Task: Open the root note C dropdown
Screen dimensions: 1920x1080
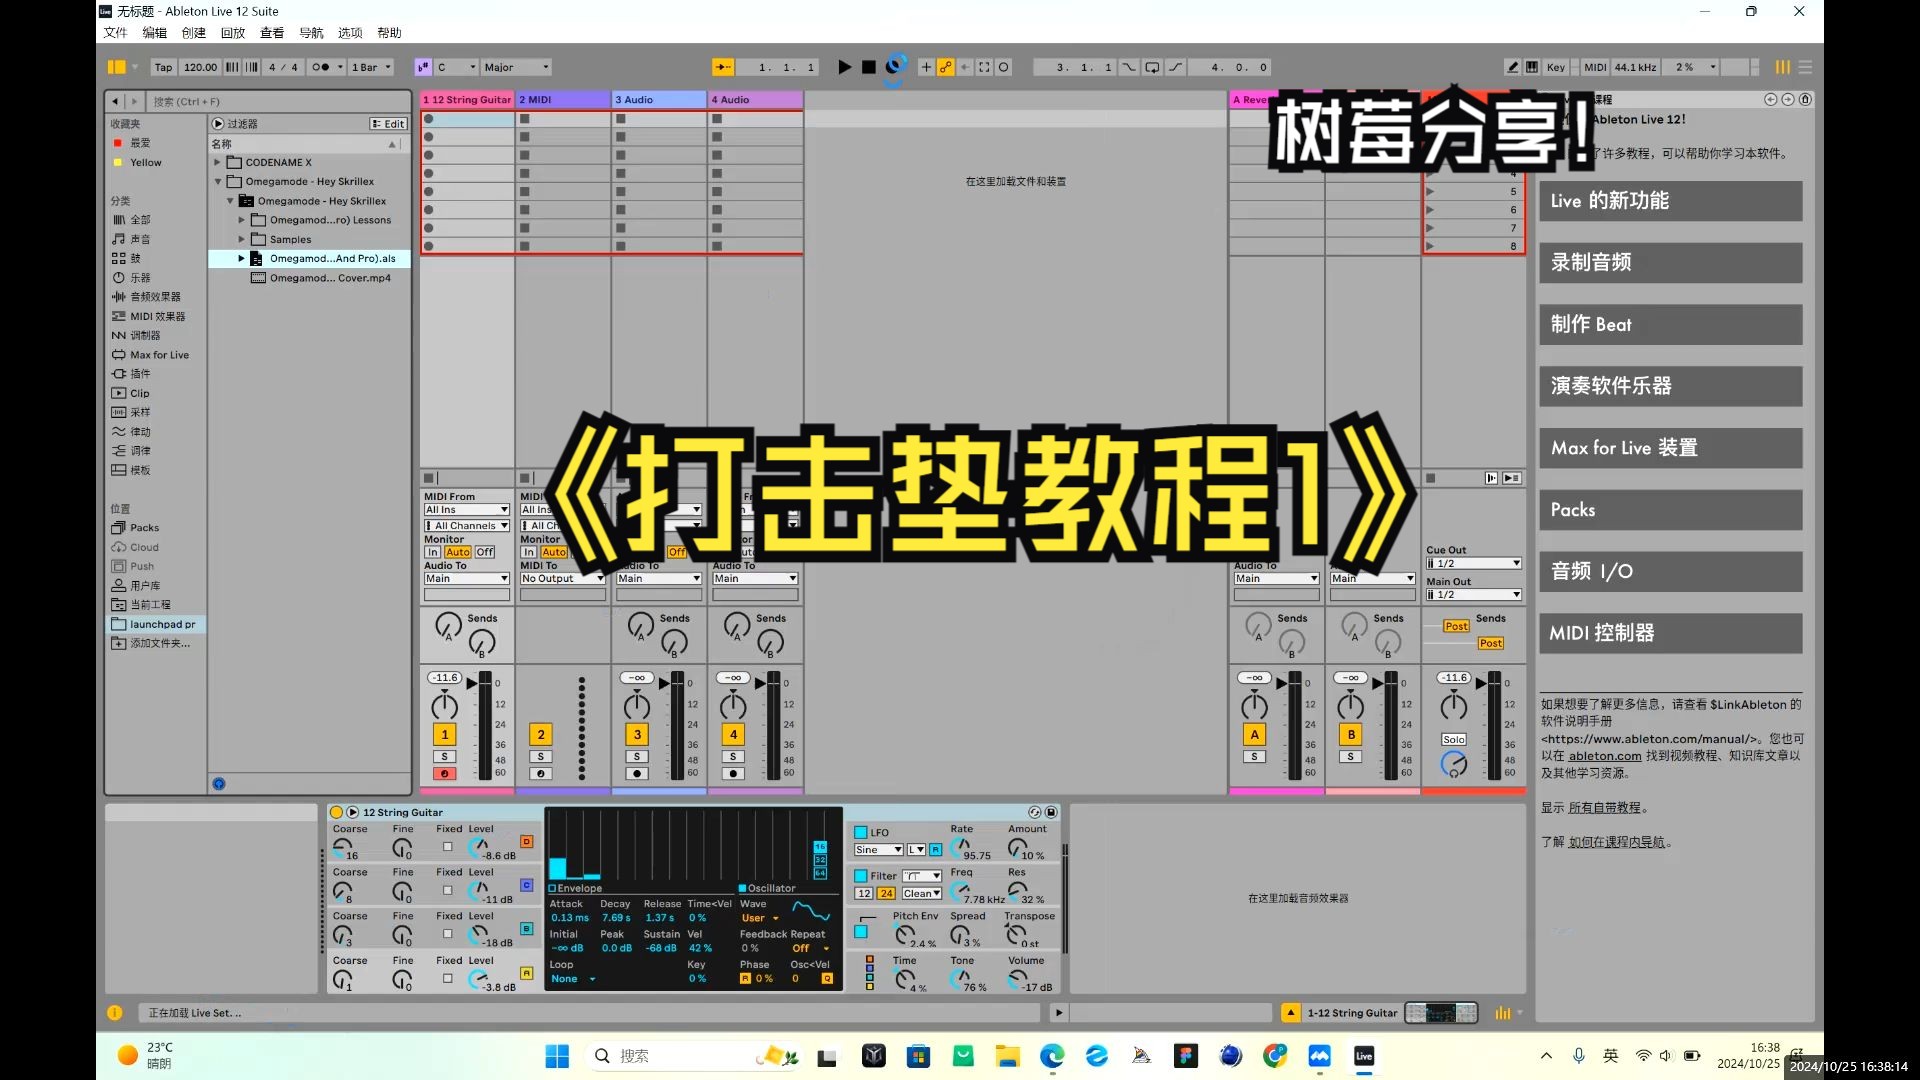Action: pos(455,67)
